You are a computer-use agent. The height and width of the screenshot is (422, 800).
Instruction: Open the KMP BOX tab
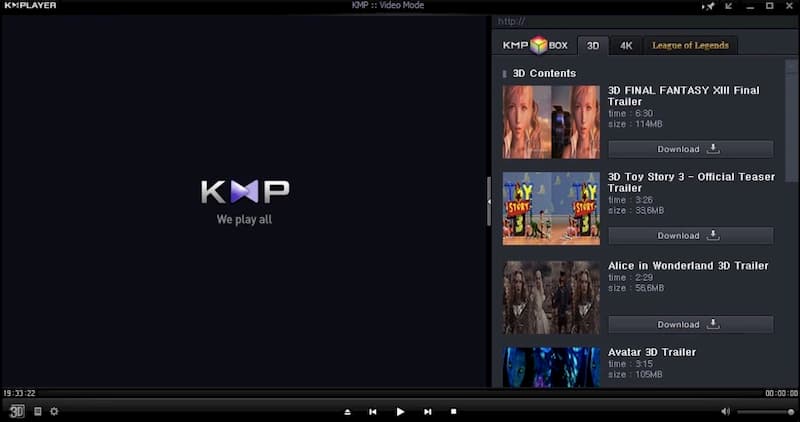[535, 45]
